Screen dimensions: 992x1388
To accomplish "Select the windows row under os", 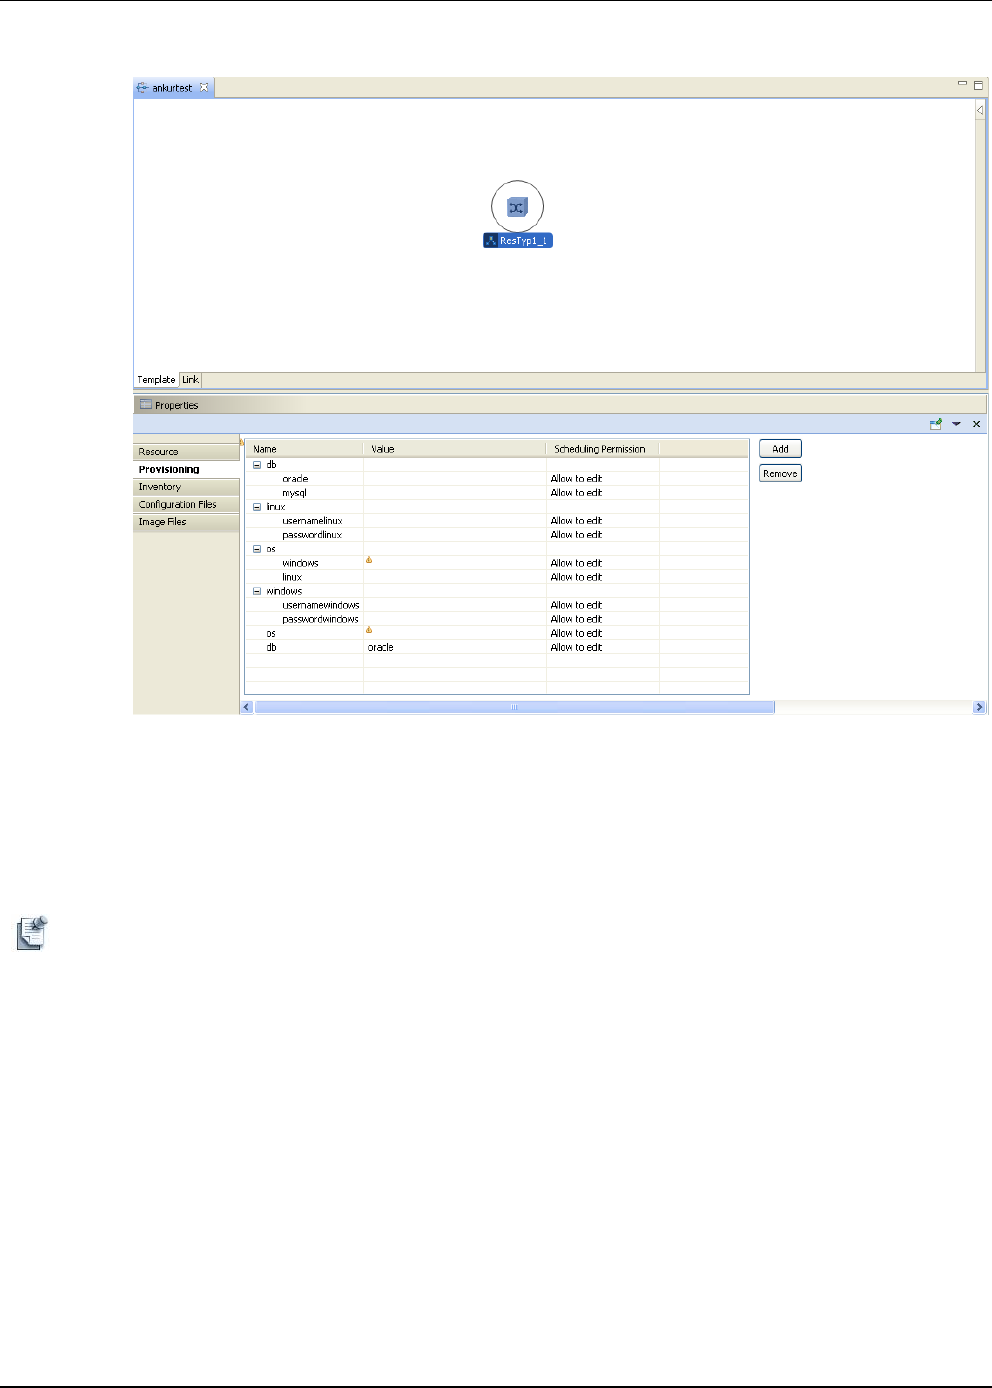I will (497, 563).
